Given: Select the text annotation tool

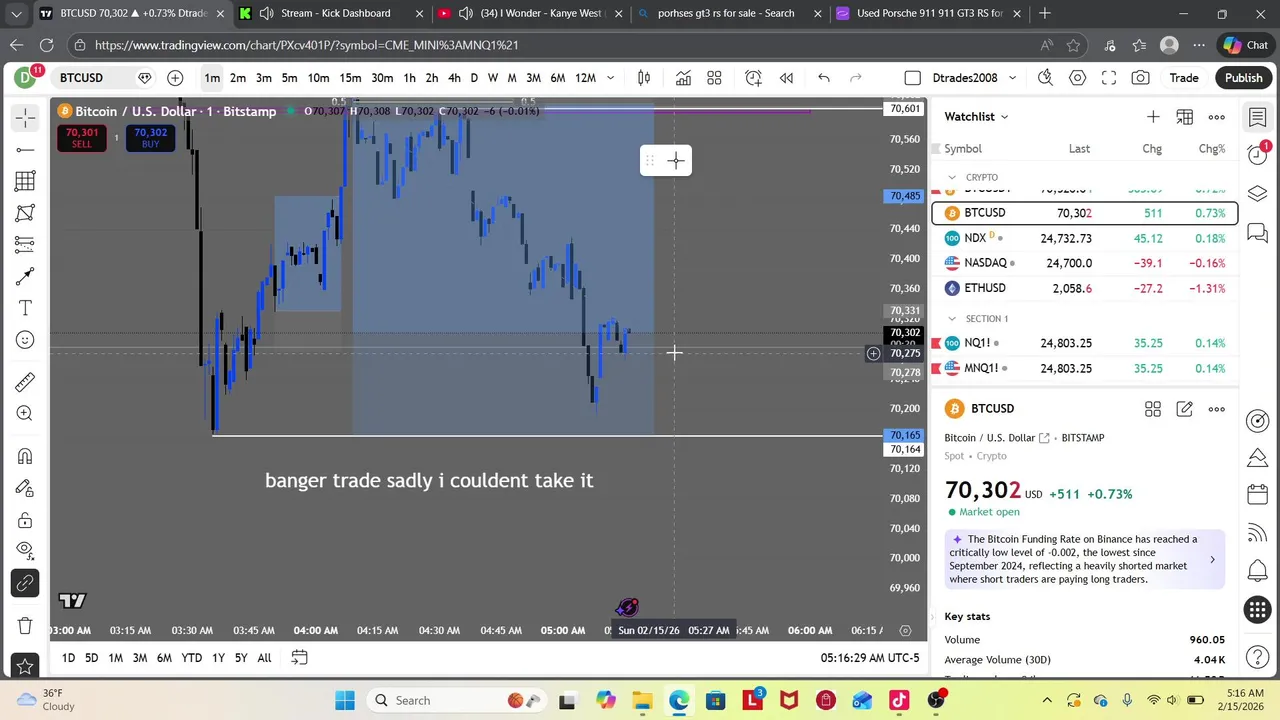Looking at the screenshot, I should coord(25,308).
